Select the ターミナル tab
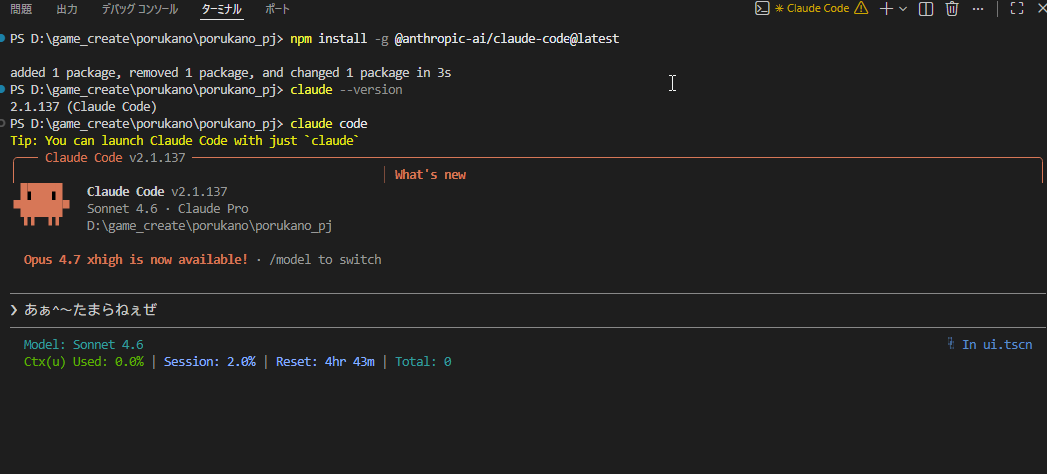This screenshot has width=1047, height=474. tap(222, 9)
